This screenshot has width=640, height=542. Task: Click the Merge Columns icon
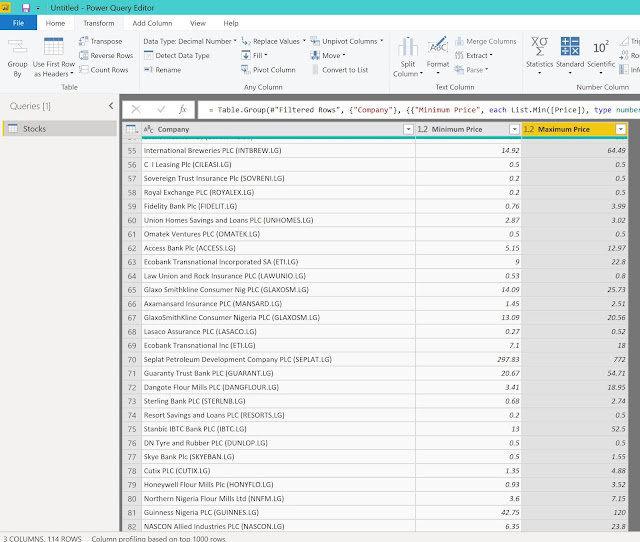coord(460,41)
